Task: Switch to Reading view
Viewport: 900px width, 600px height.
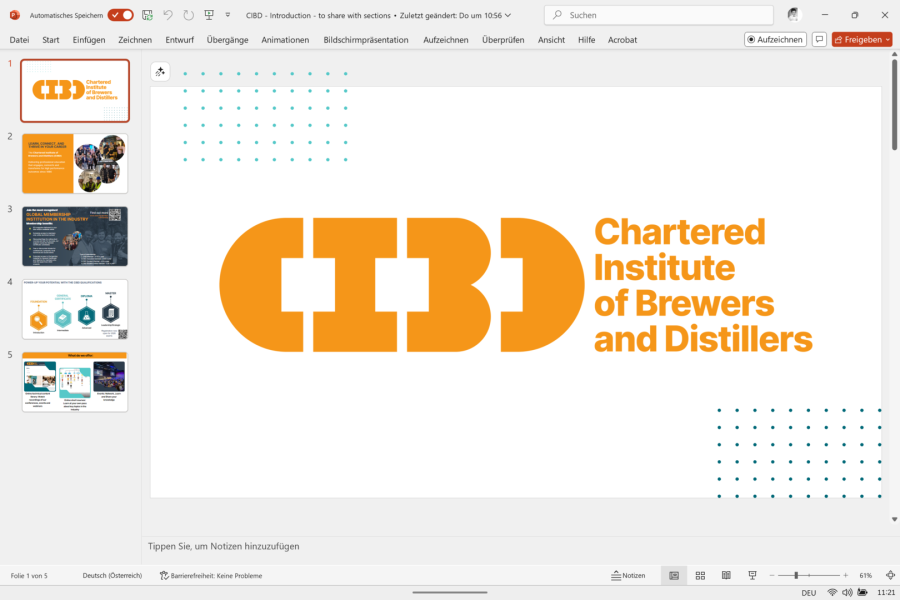Action: [x=726, y=576]
